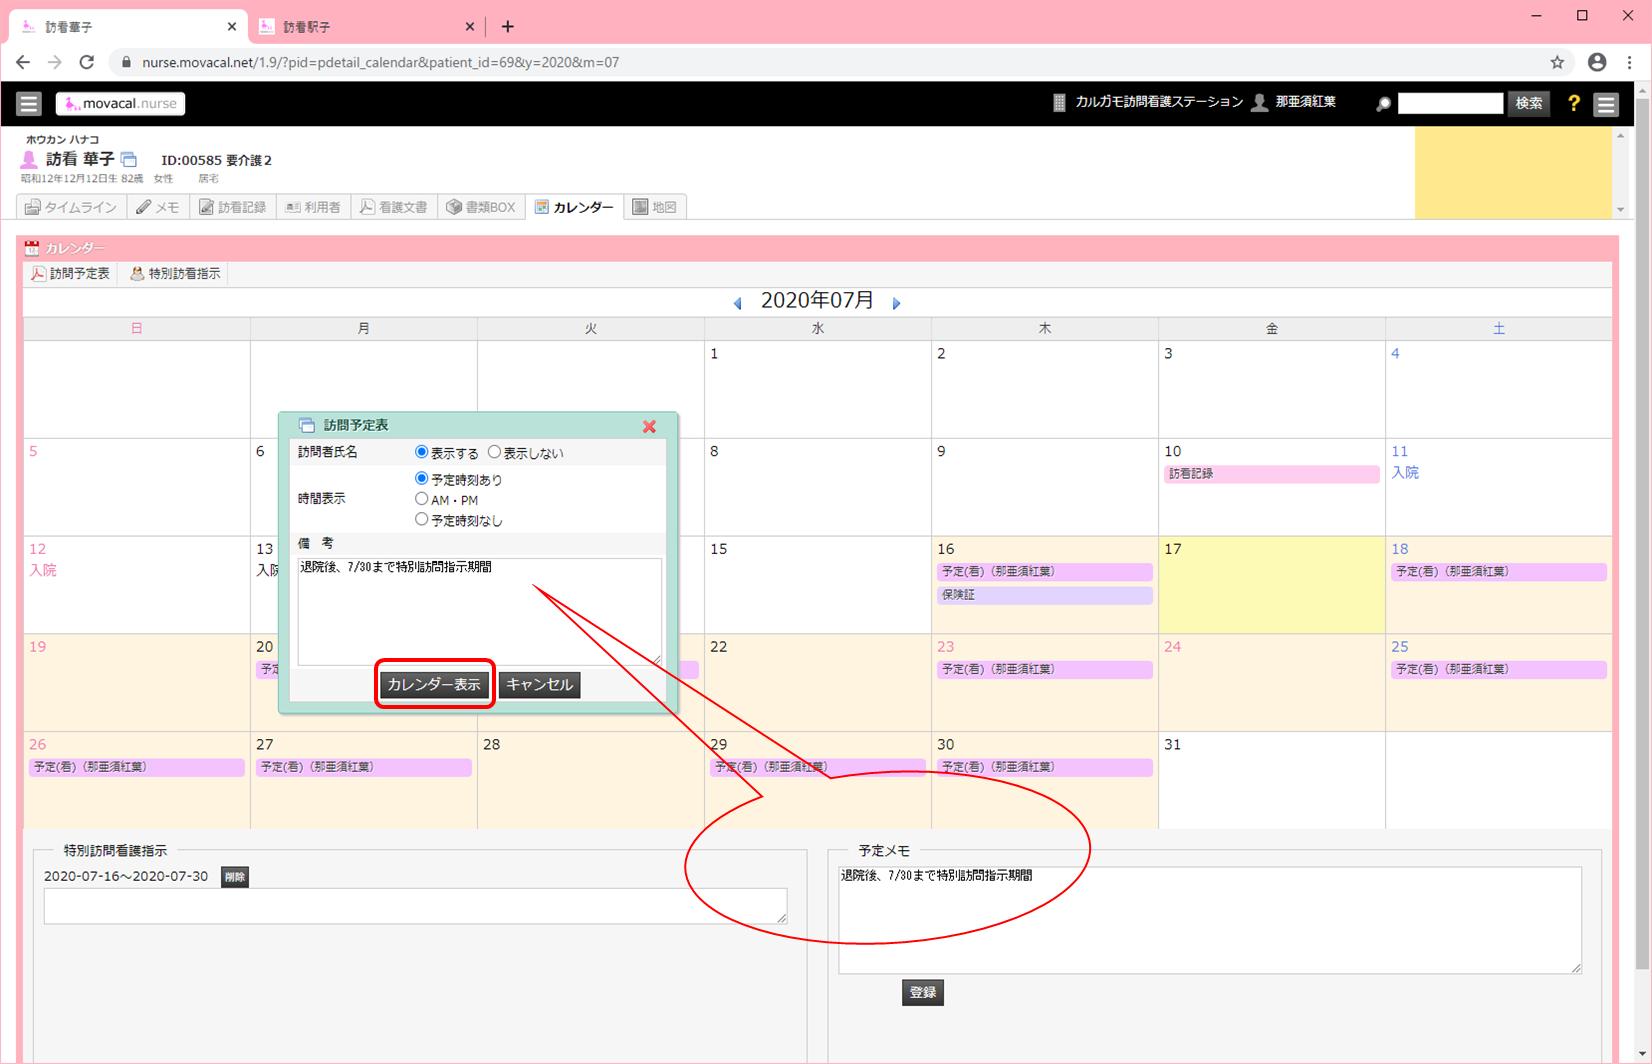Advance to next month with right arrow

tap(896, 303)
